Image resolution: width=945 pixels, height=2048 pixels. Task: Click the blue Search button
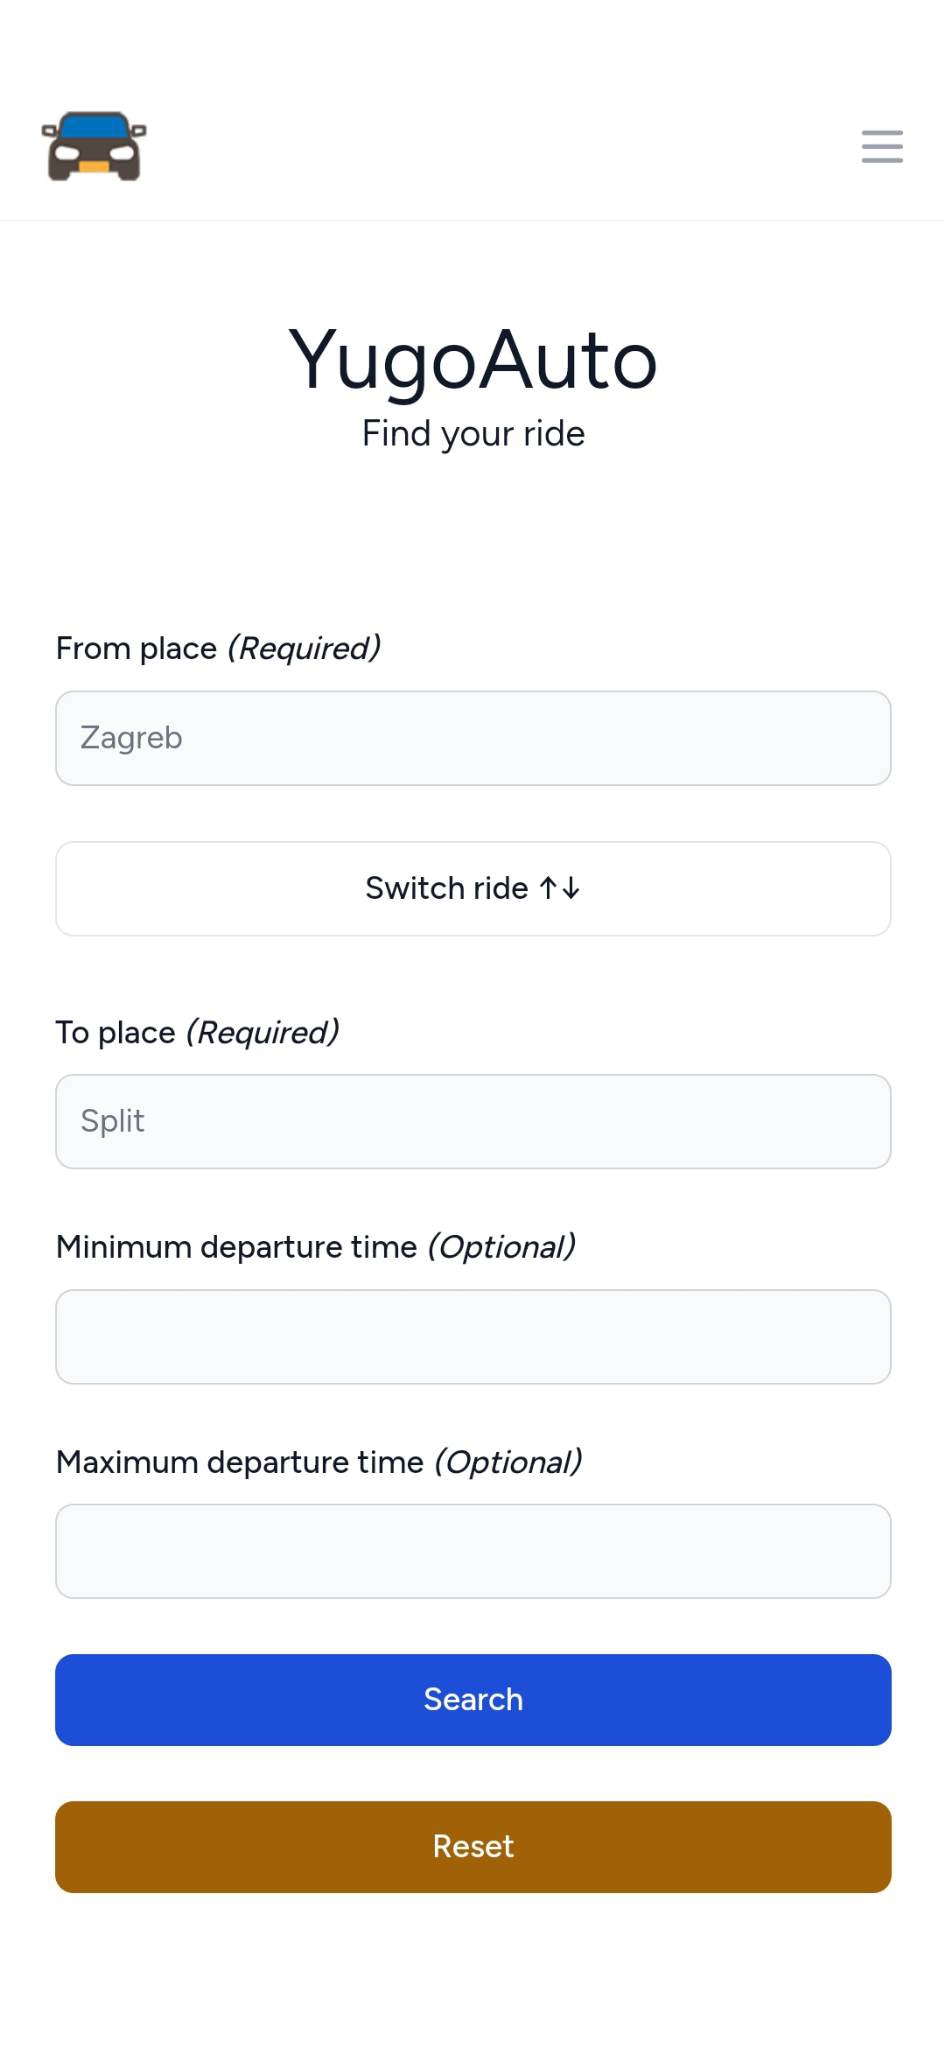tap(473, 1700)
